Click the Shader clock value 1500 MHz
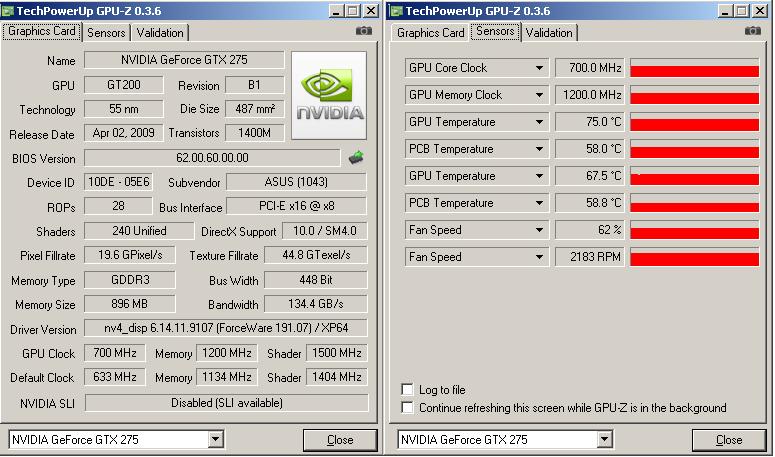The height and width of the screenshot is (457, 775). 337,353
